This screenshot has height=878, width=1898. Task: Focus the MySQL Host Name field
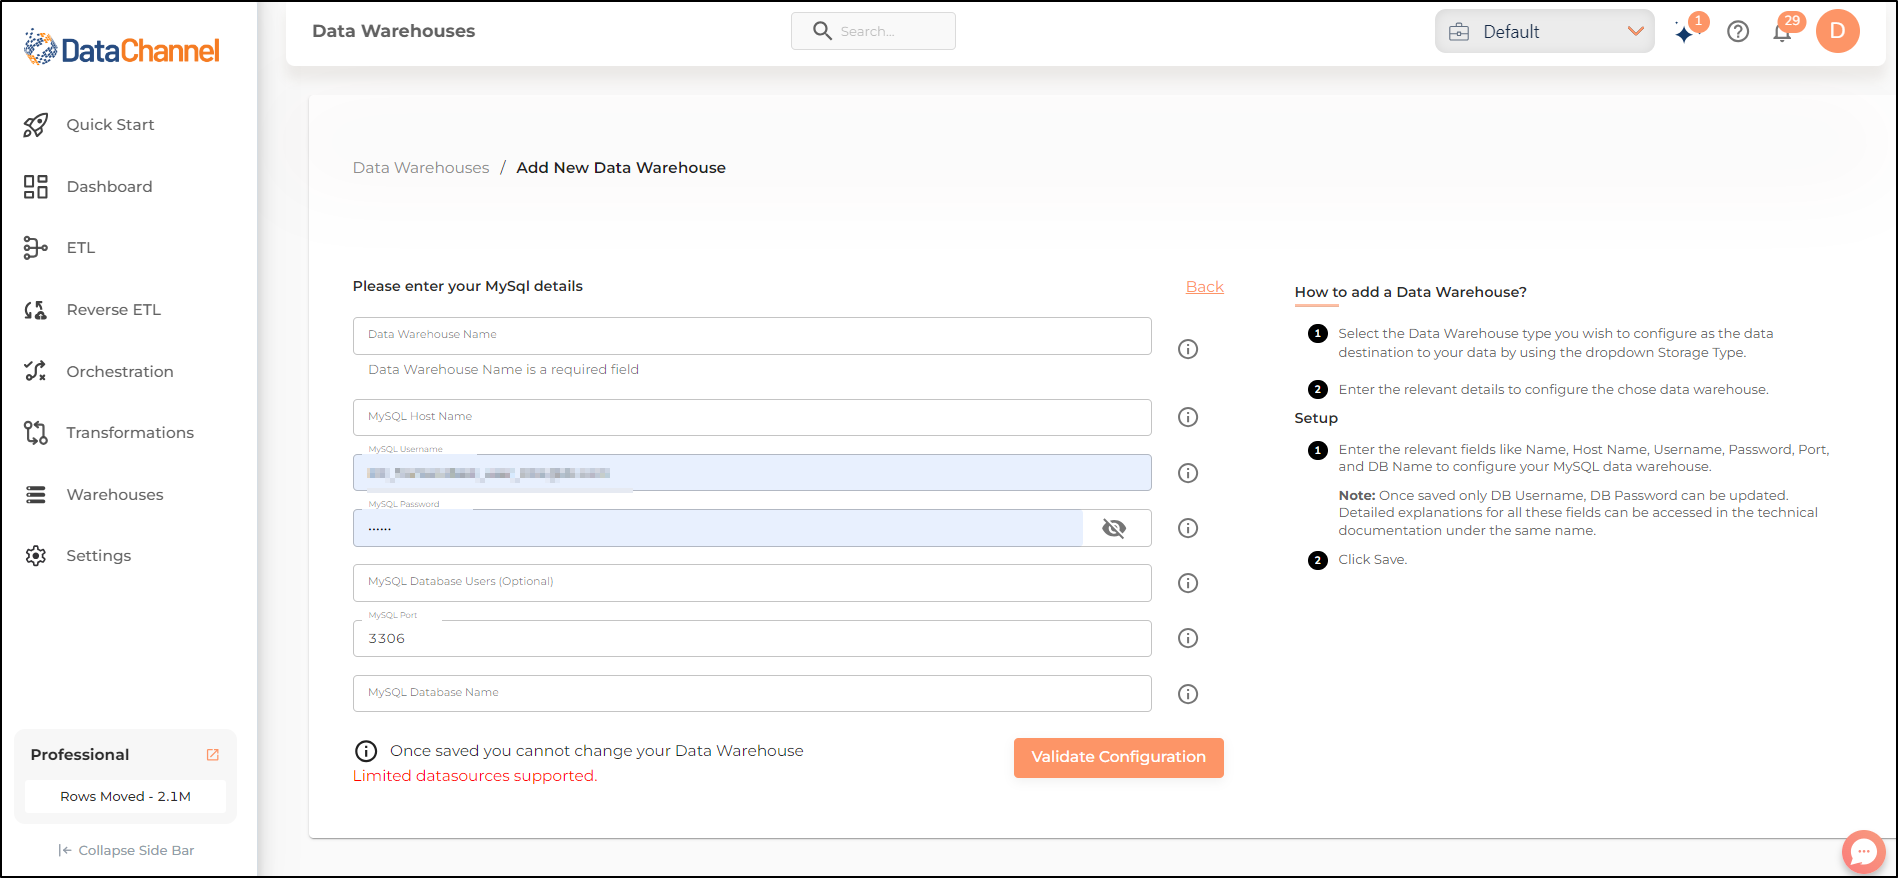(752, 417)
